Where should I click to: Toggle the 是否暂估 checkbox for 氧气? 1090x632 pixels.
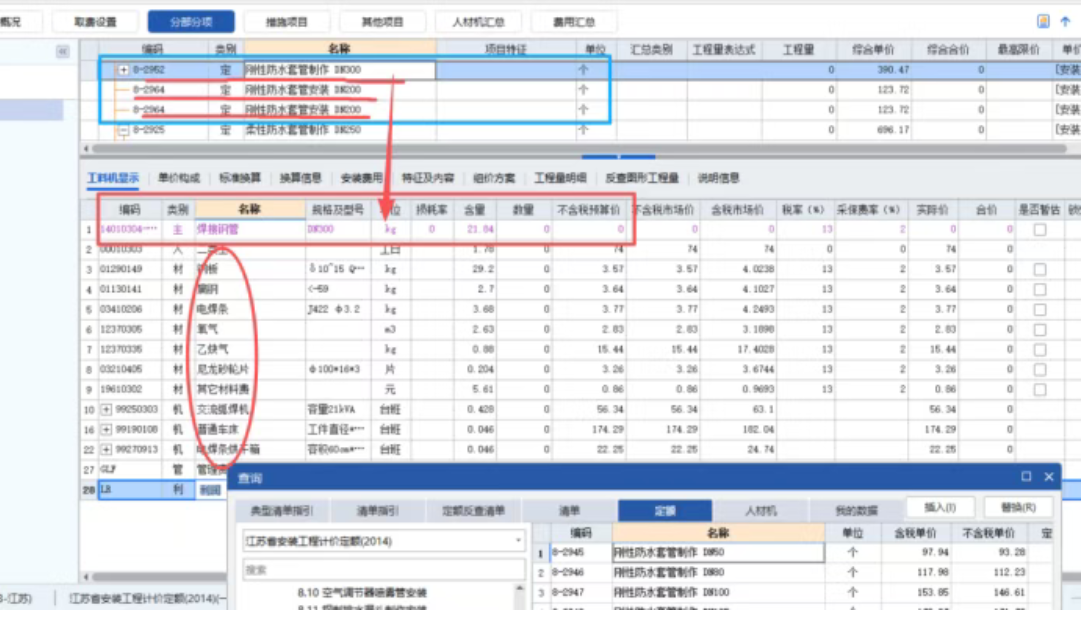coord(1040,329)
